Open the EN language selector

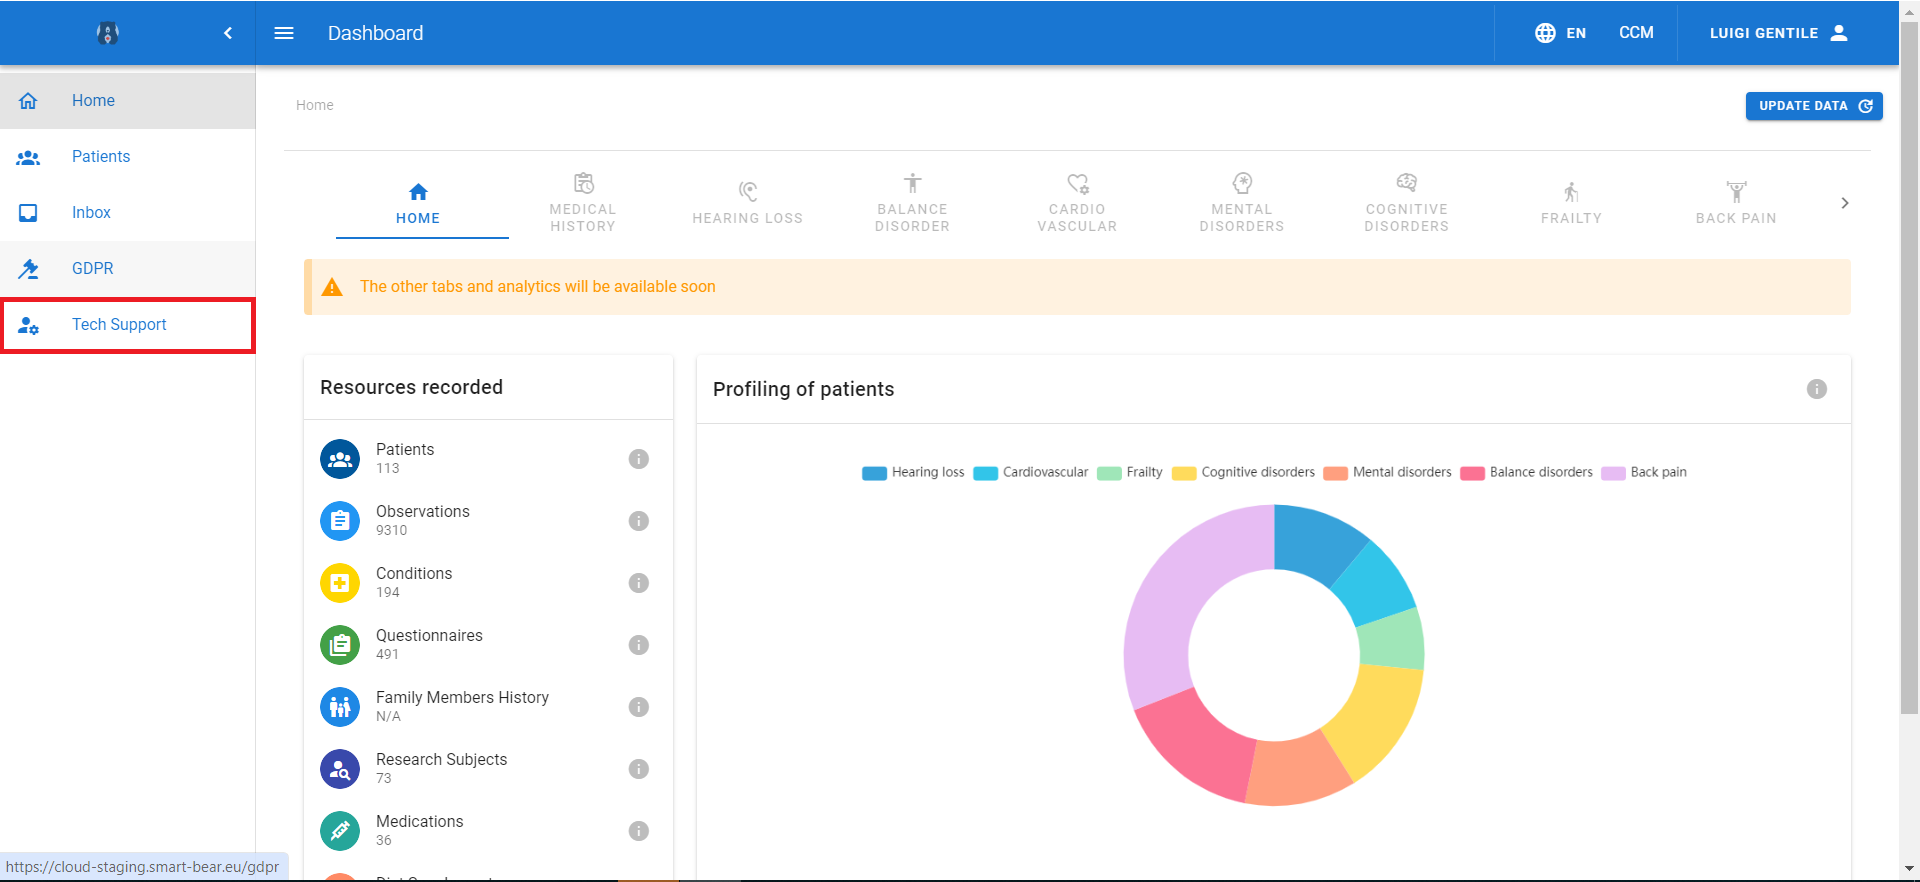(1561, 33)
